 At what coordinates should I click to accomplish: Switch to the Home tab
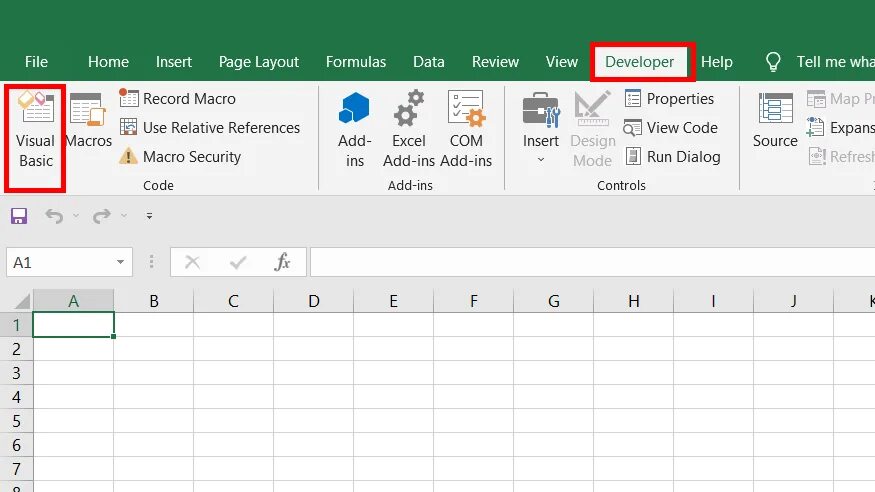click(x=108, y=62)
